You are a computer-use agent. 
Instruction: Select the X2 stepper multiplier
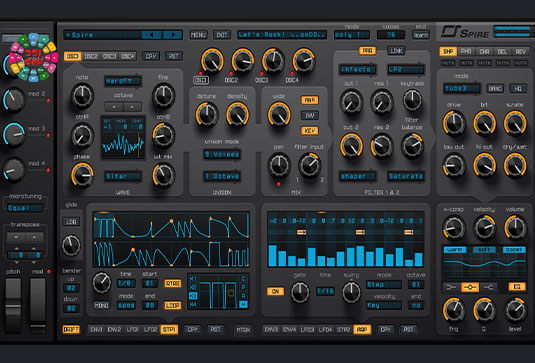point(193,287)
